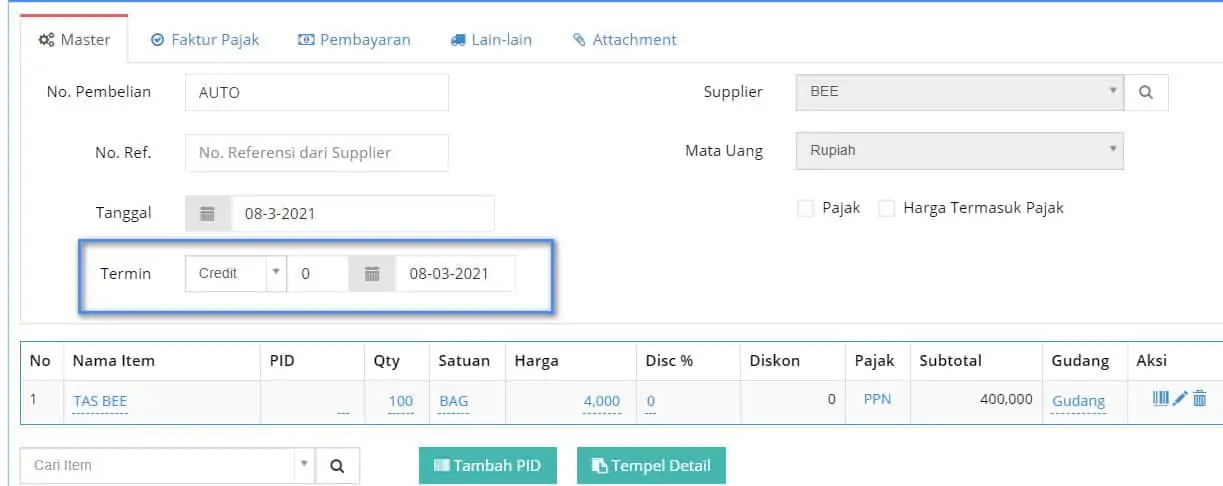Viewport: 1223px width, 486px height.
Task: Expand the Cari Item dropdown arrow
Action: tap(304, 464)
